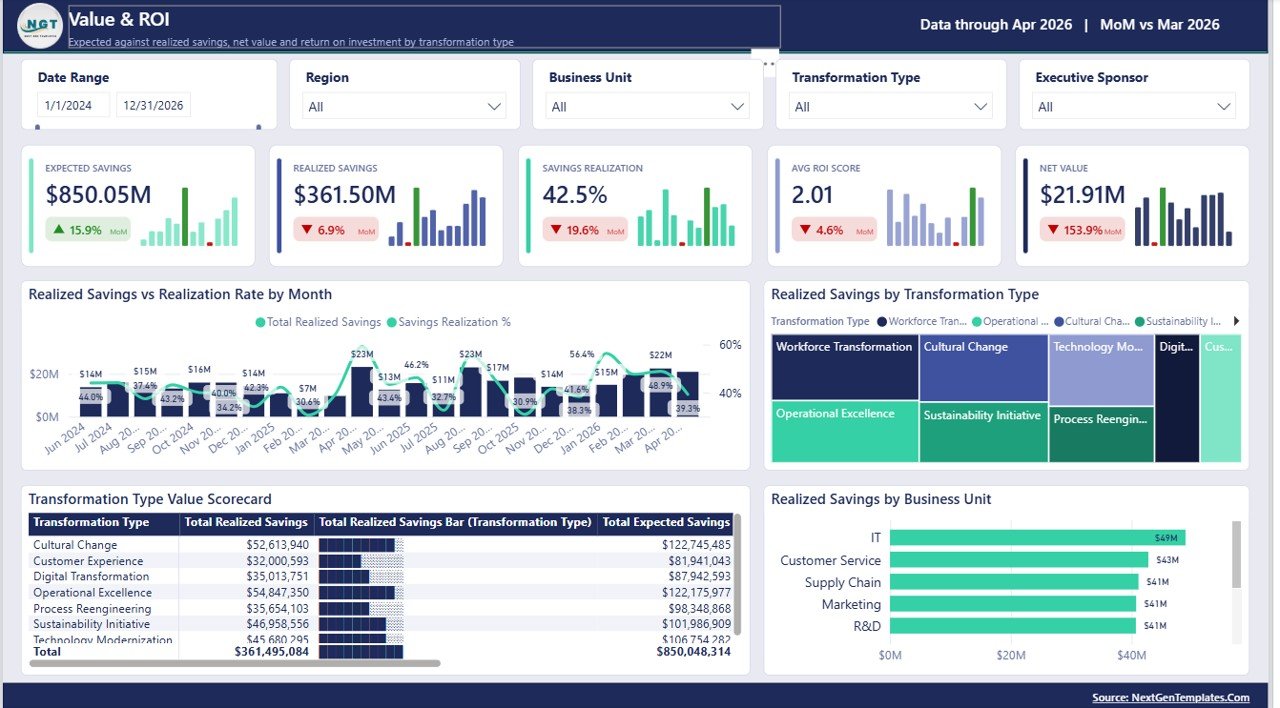This screenshot has width=1280, height=708.
Task: Select the Customer Experience scorecard row
Action: 380,561
